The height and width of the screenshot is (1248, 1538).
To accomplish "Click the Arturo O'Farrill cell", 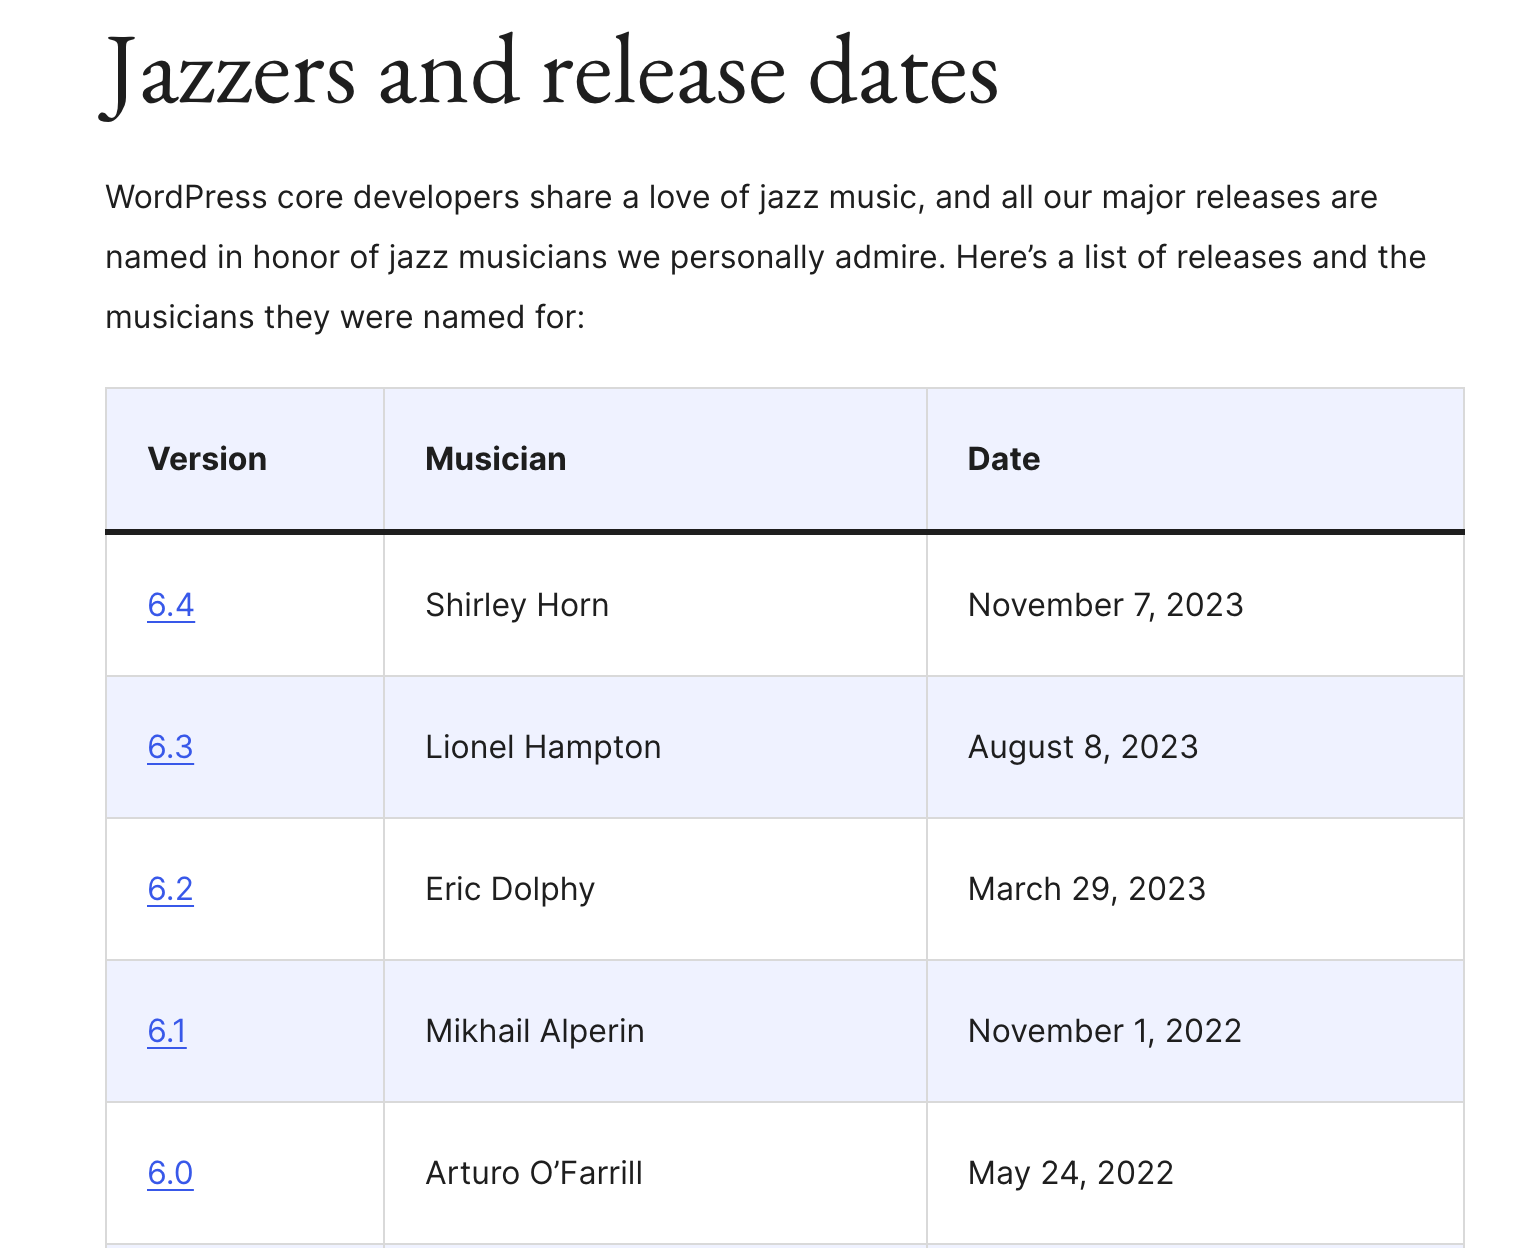I will coord(534,1173).
